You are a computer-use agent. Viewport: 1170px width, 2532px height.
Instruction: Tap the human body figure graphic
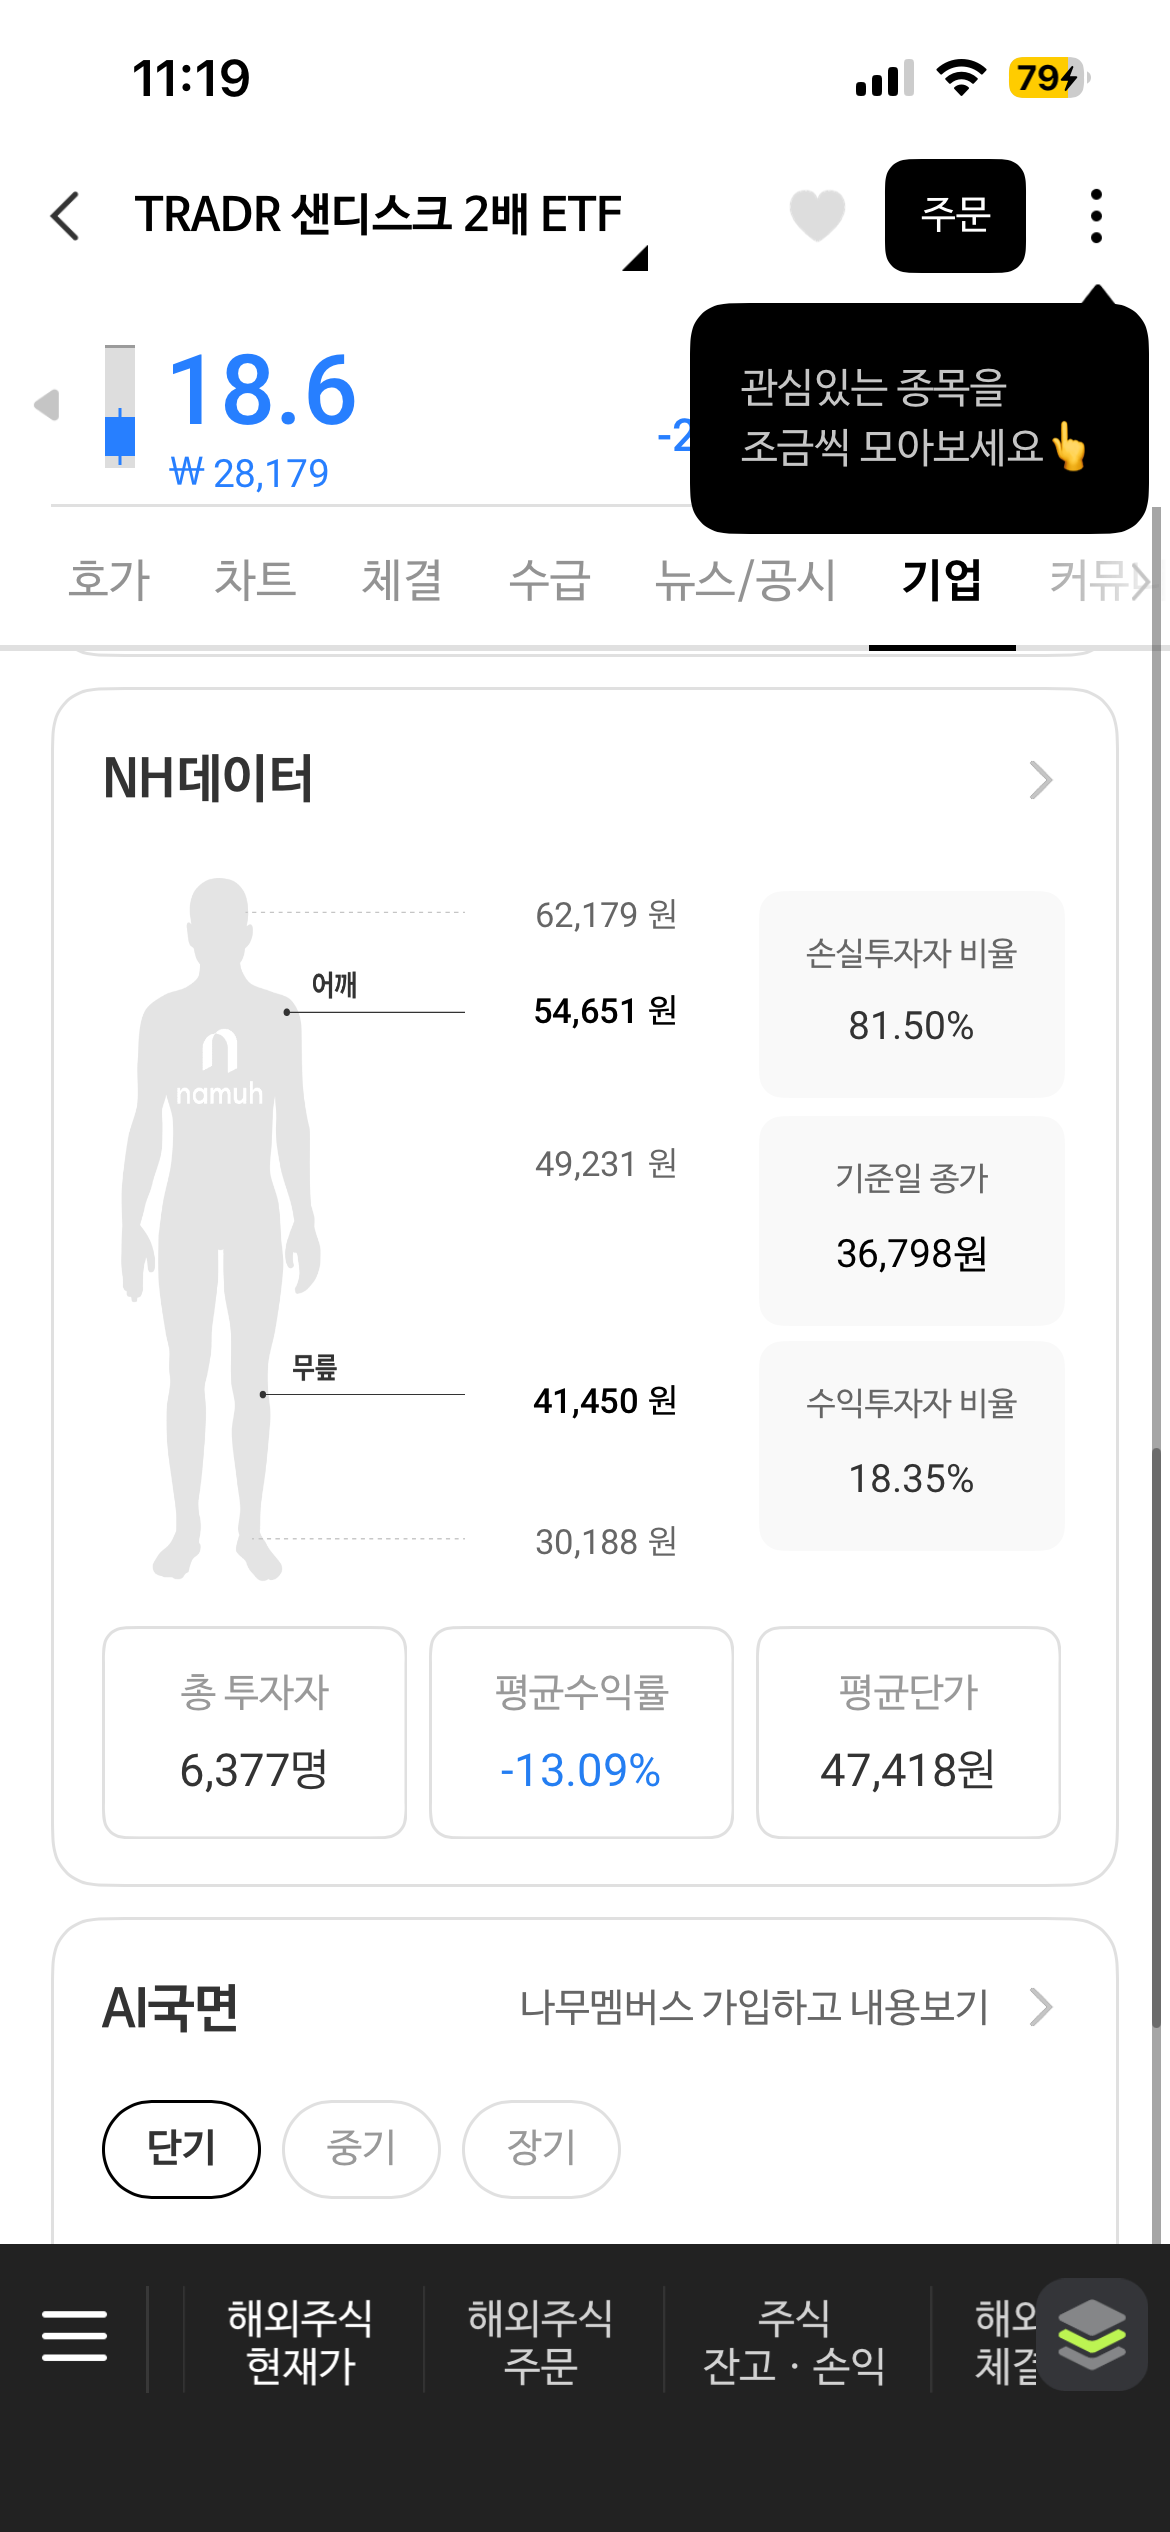221,1228
